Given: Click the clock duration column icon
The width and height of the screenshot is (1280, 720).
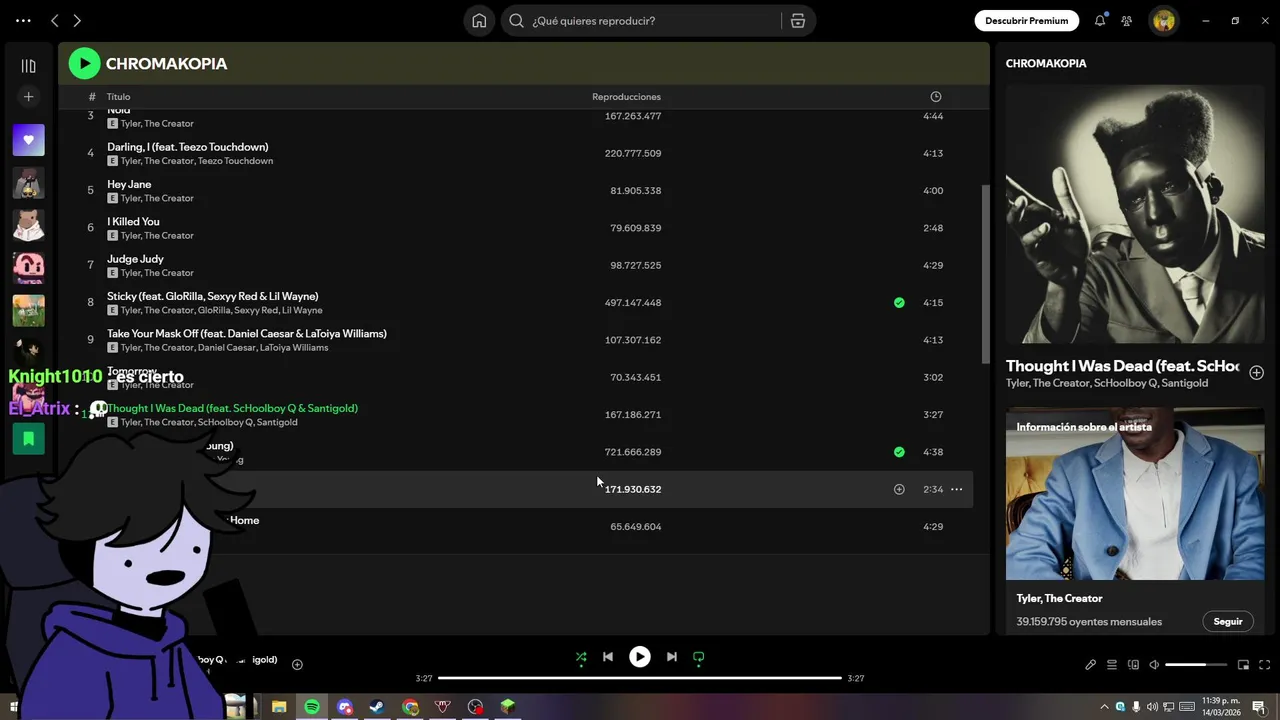Looking at the screenshot, I should (936, 97).
